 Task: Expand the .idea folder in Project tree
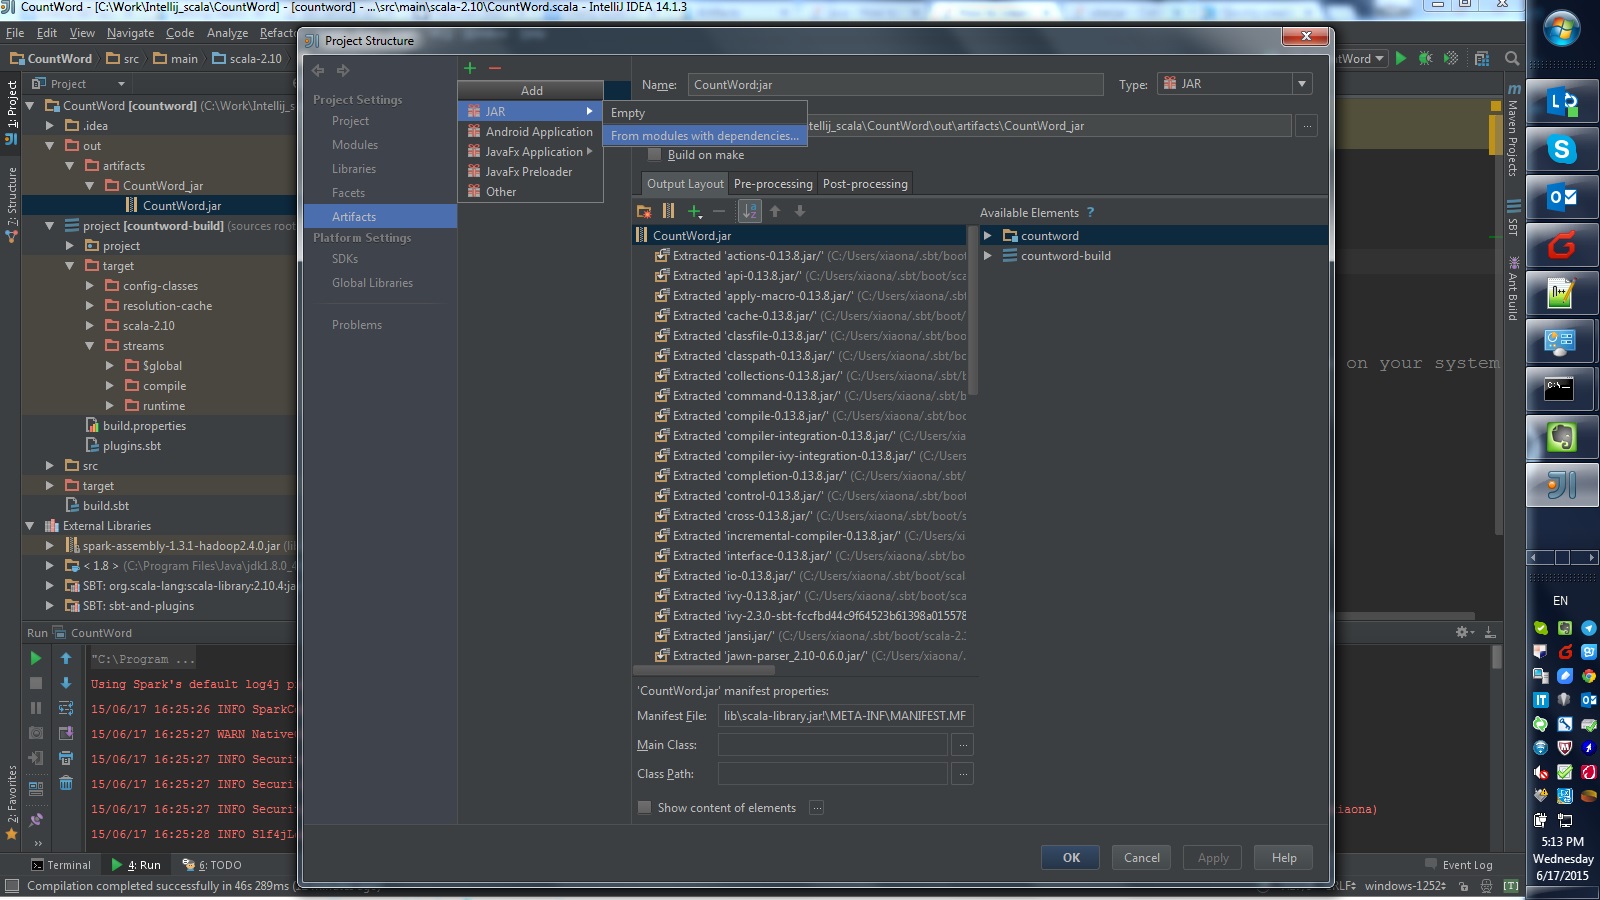pos(49,126)
